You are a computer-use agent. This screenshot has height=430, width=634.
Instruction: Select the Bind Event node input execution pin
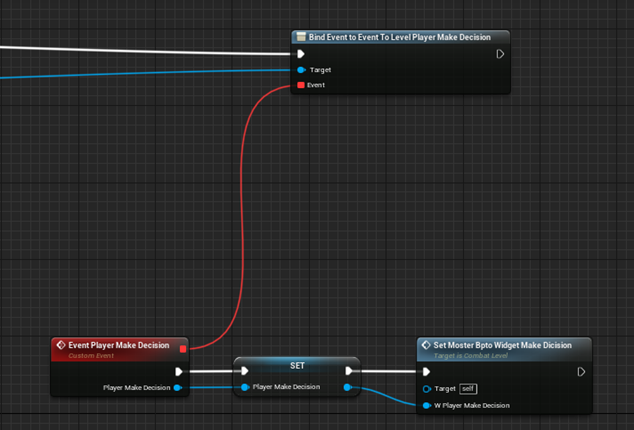click(301, 54)
